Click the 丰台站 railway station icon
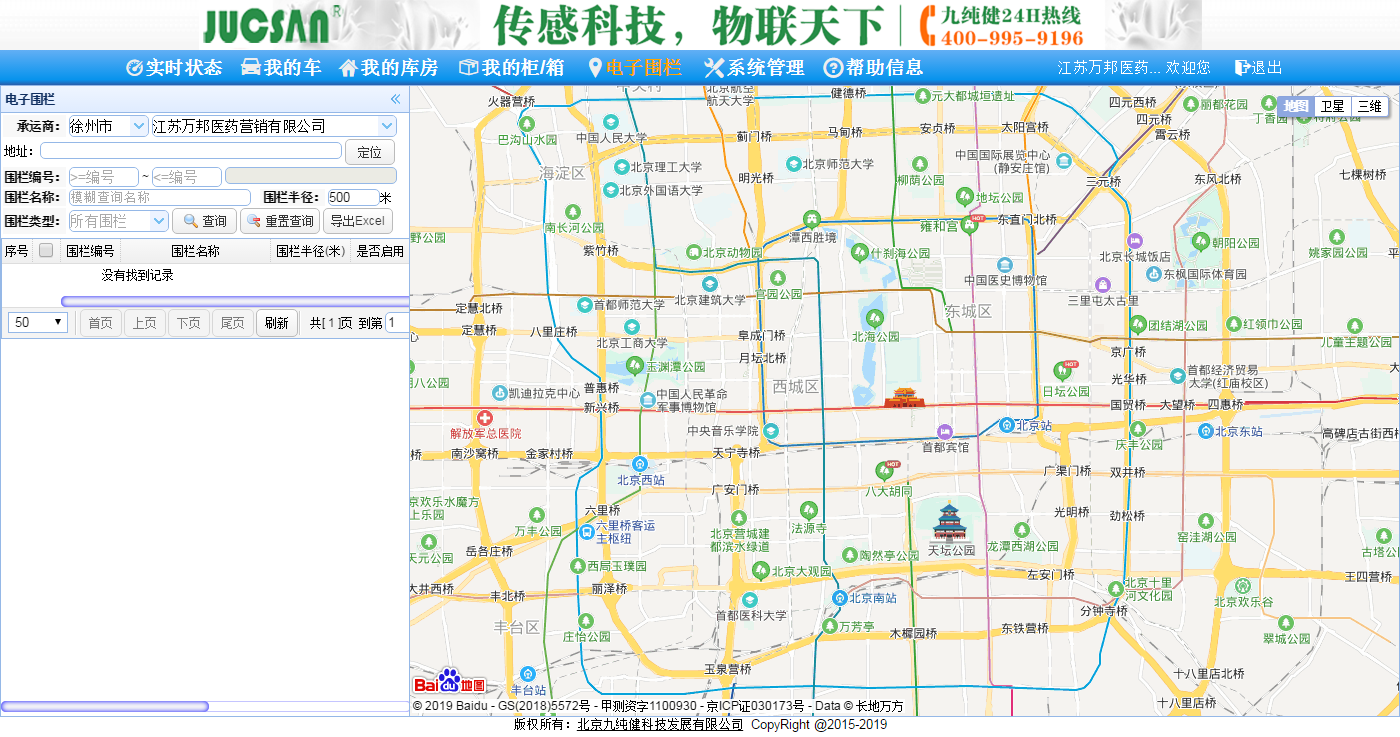1400x737 pixels. pos(527,673)
